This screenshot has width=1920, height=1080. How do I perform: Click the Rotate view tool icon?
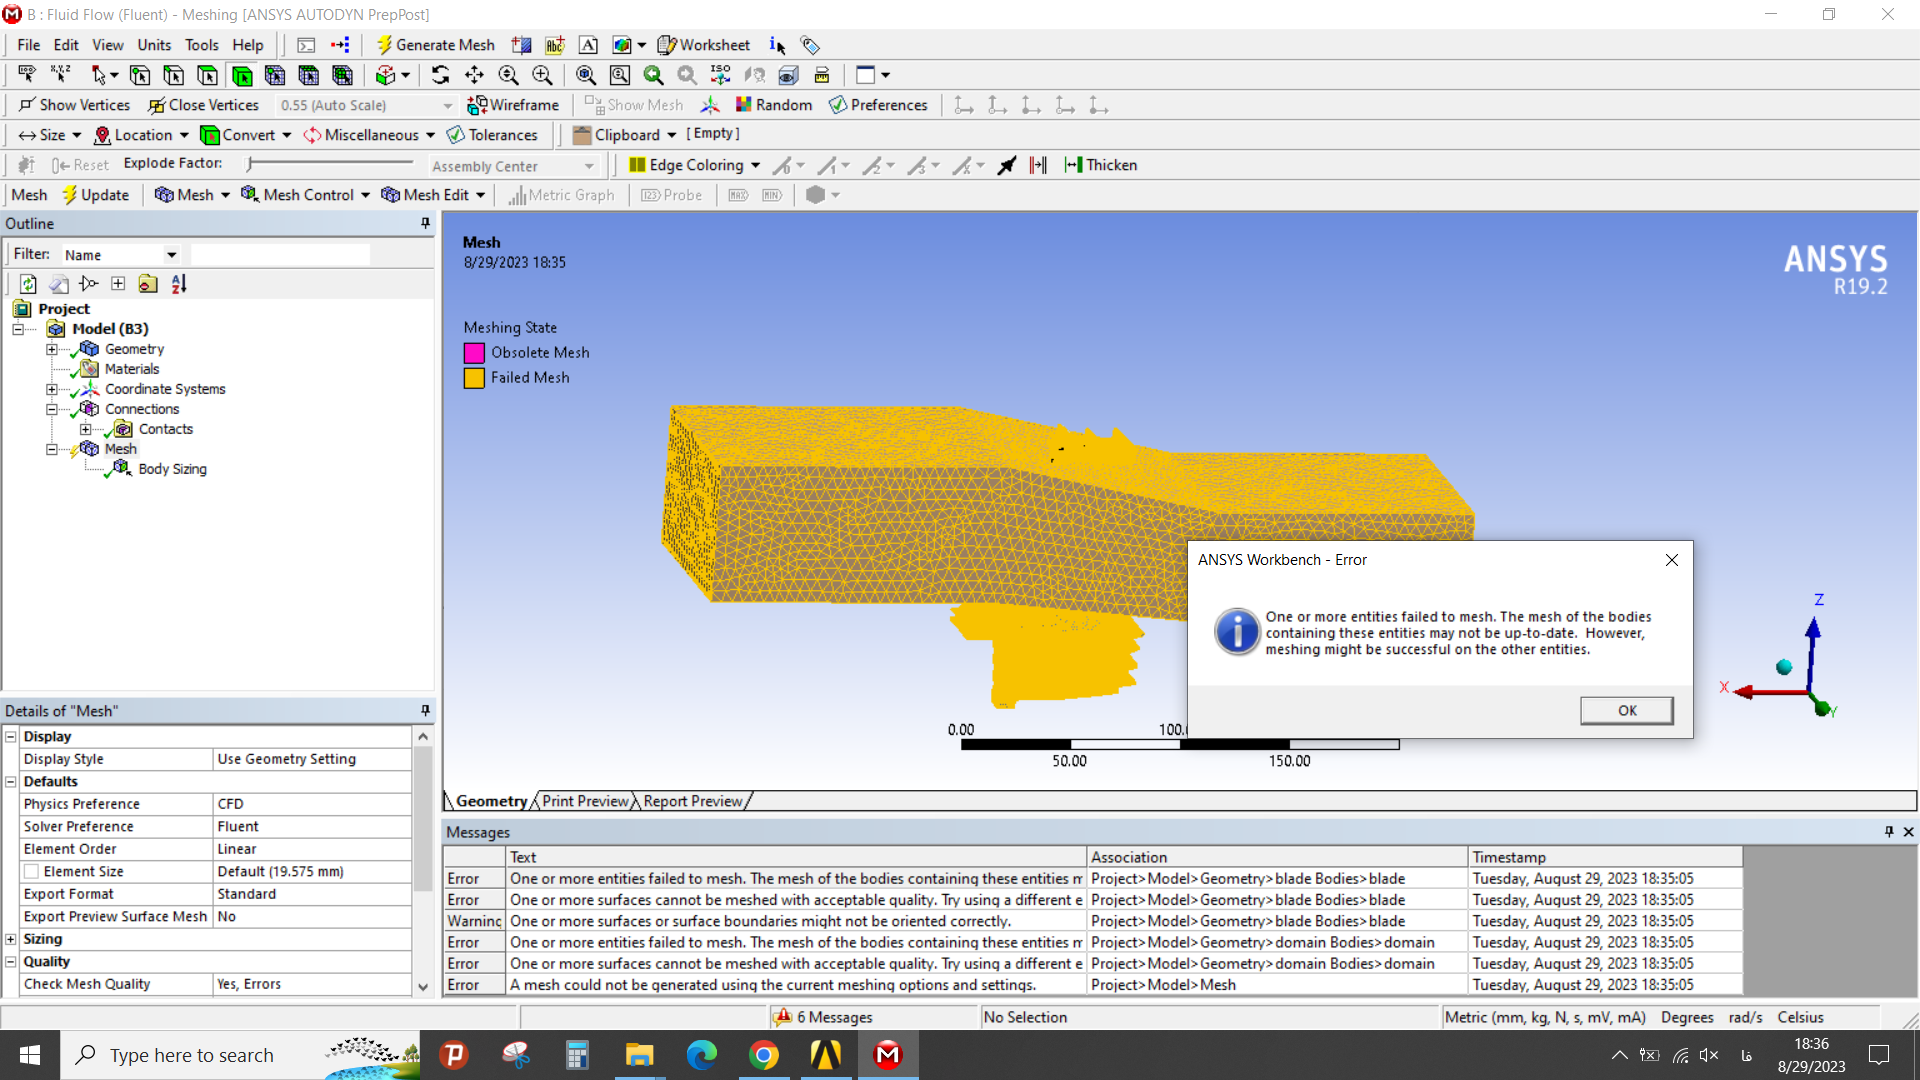click(440, 75)
